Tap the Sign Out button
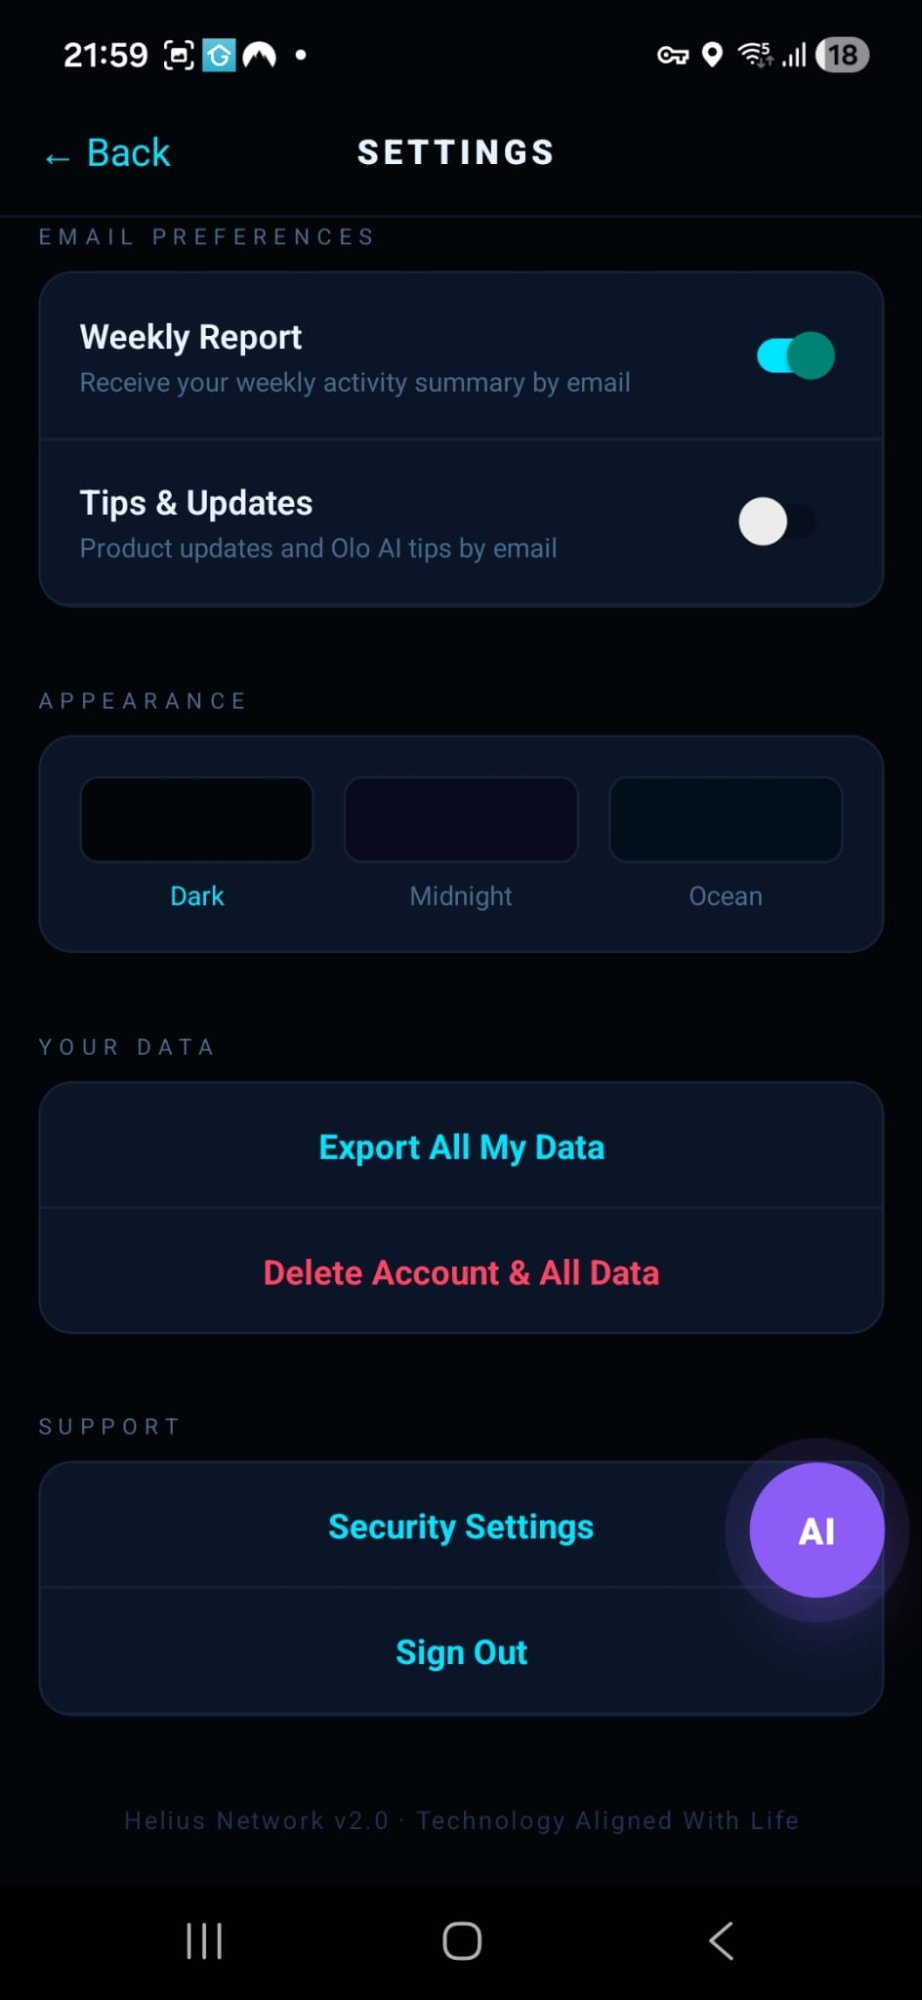The height and width of the screenshot is (2000, 922). [x=461, y=1652]
